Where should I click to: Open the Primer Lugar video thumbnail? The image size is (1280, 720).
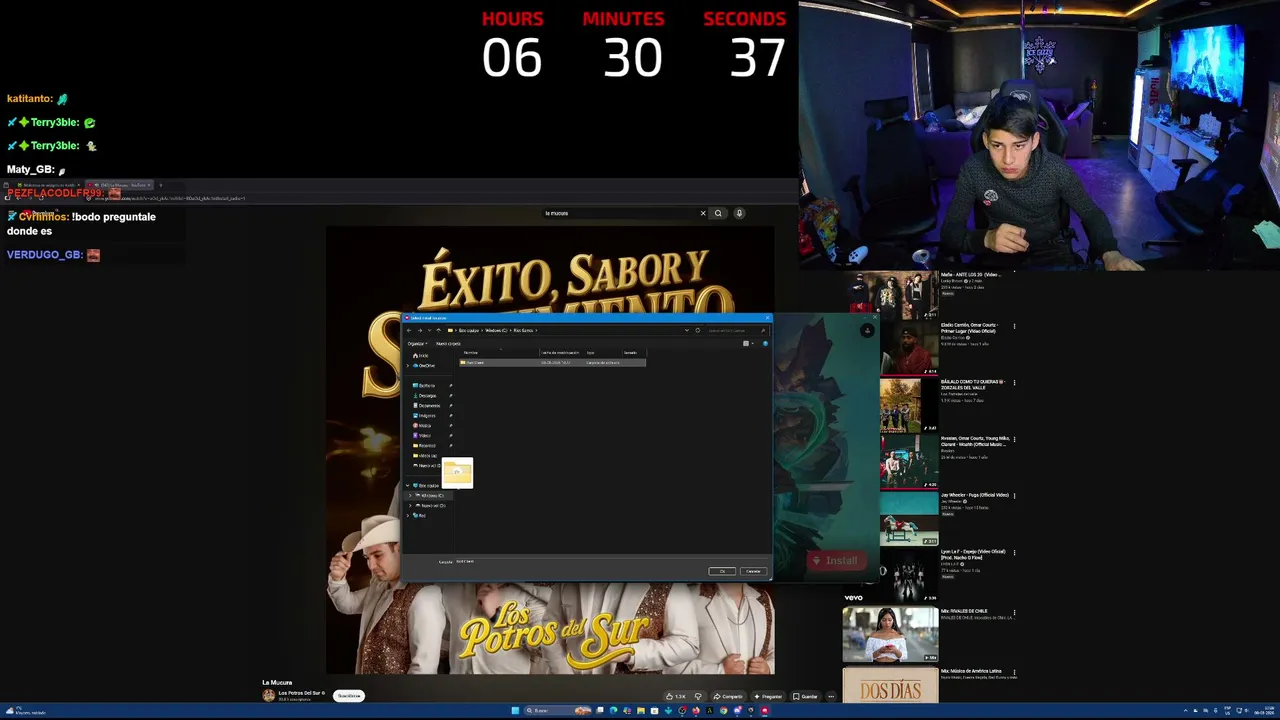click(909, 350)
